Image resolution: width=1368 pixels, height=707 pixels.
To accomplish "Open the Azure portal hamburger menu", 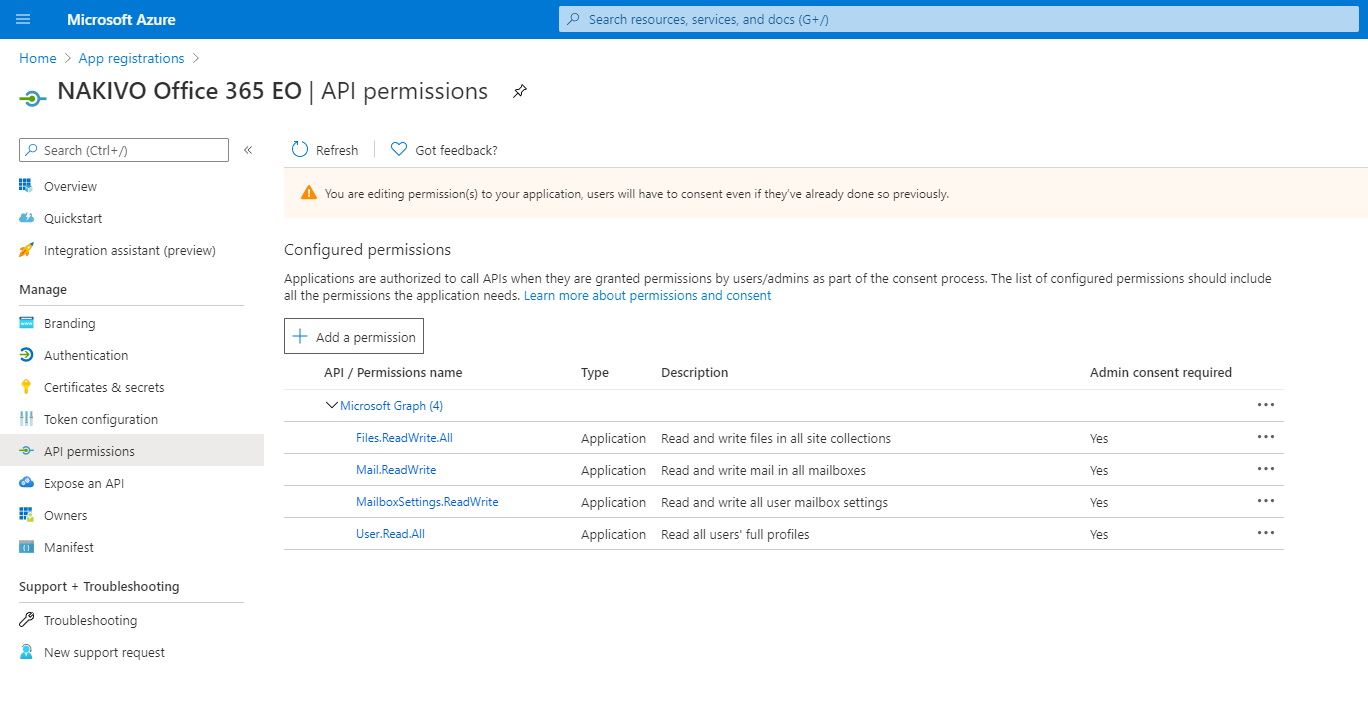I will click(24, 19).
